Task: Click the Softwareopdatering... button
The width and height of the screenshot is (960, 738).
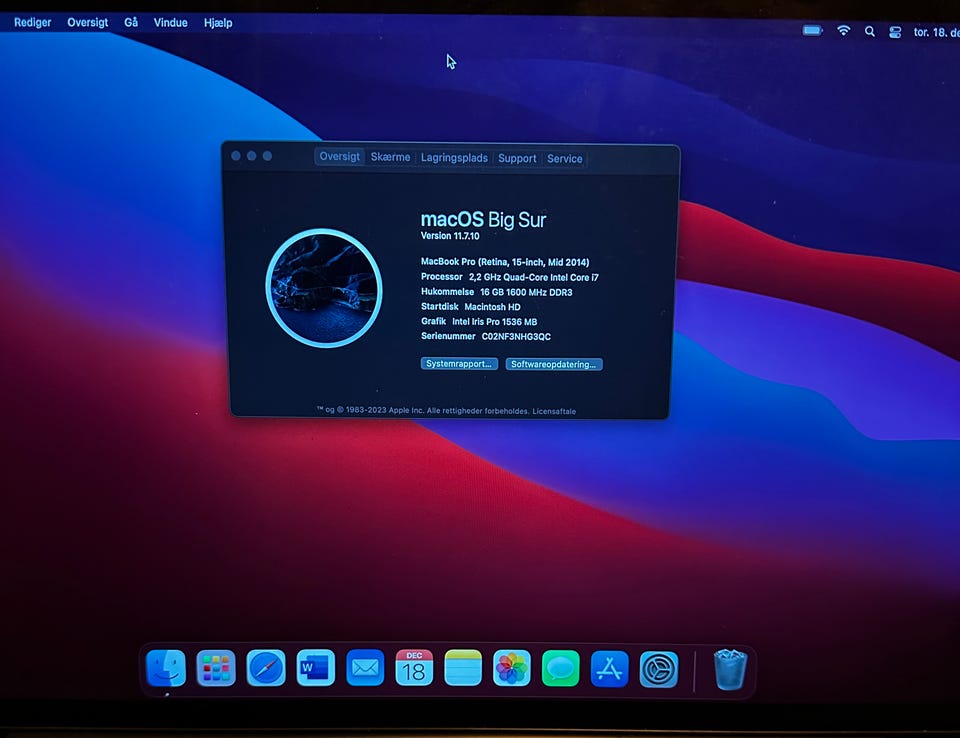Action: click(x=554, y=364)
